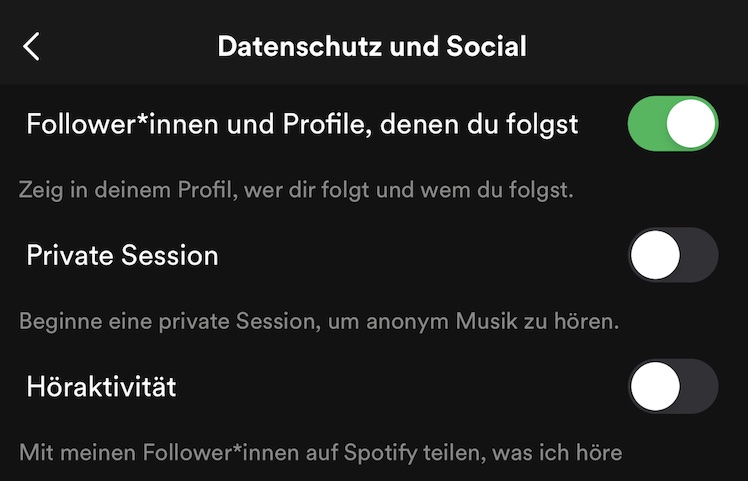The image size is (748, 481).
Task: Turn on the Höraktivität toggle
Action: pyautogui.click(x=672, y=386)
